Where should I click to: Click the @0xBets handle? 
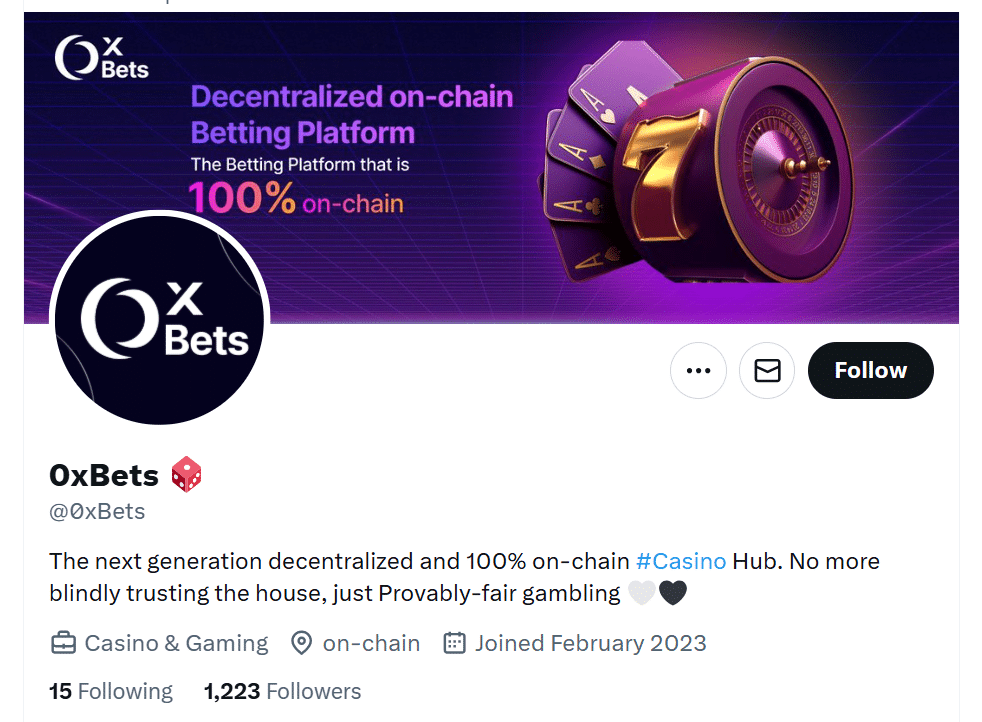tap(97, 511)
